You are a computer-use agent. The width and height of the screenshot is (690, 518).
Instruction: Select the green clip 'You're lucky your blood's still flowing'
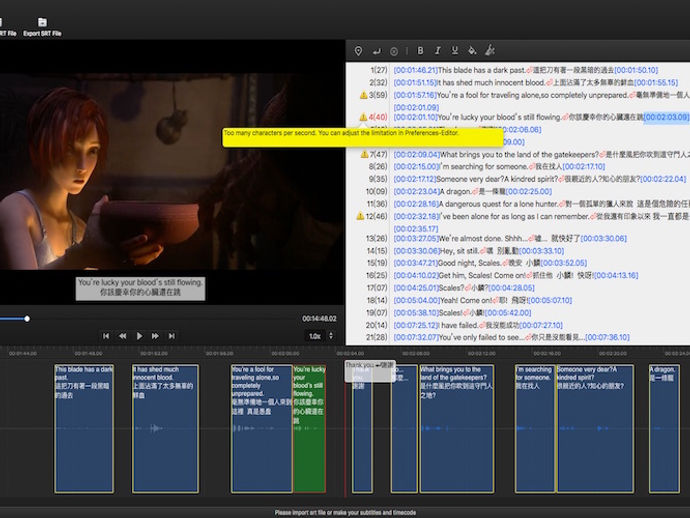pyautogui.click(x=309, y=428)
